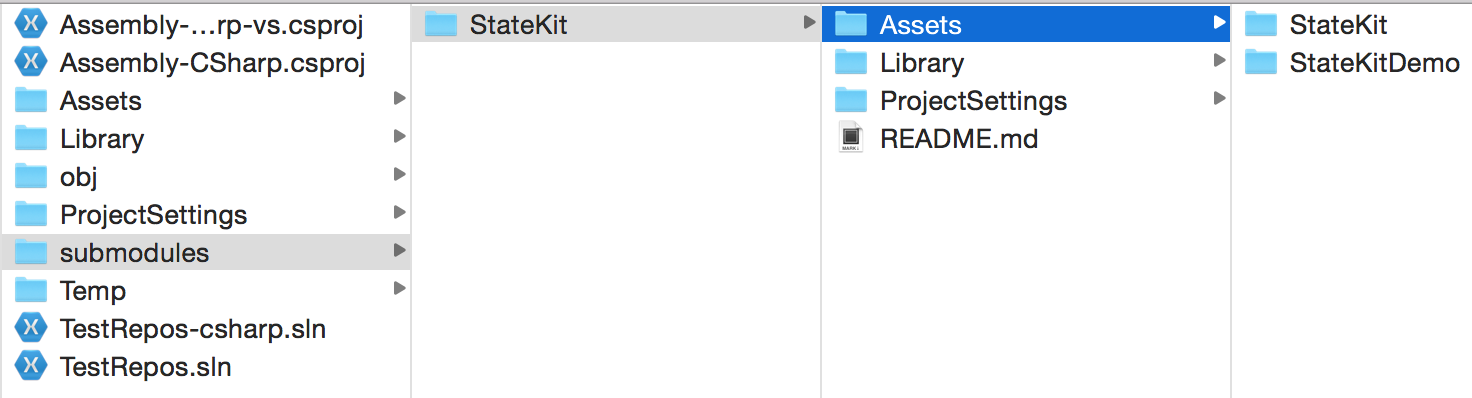Select StateKit folder in last column

coord(1351,25)
